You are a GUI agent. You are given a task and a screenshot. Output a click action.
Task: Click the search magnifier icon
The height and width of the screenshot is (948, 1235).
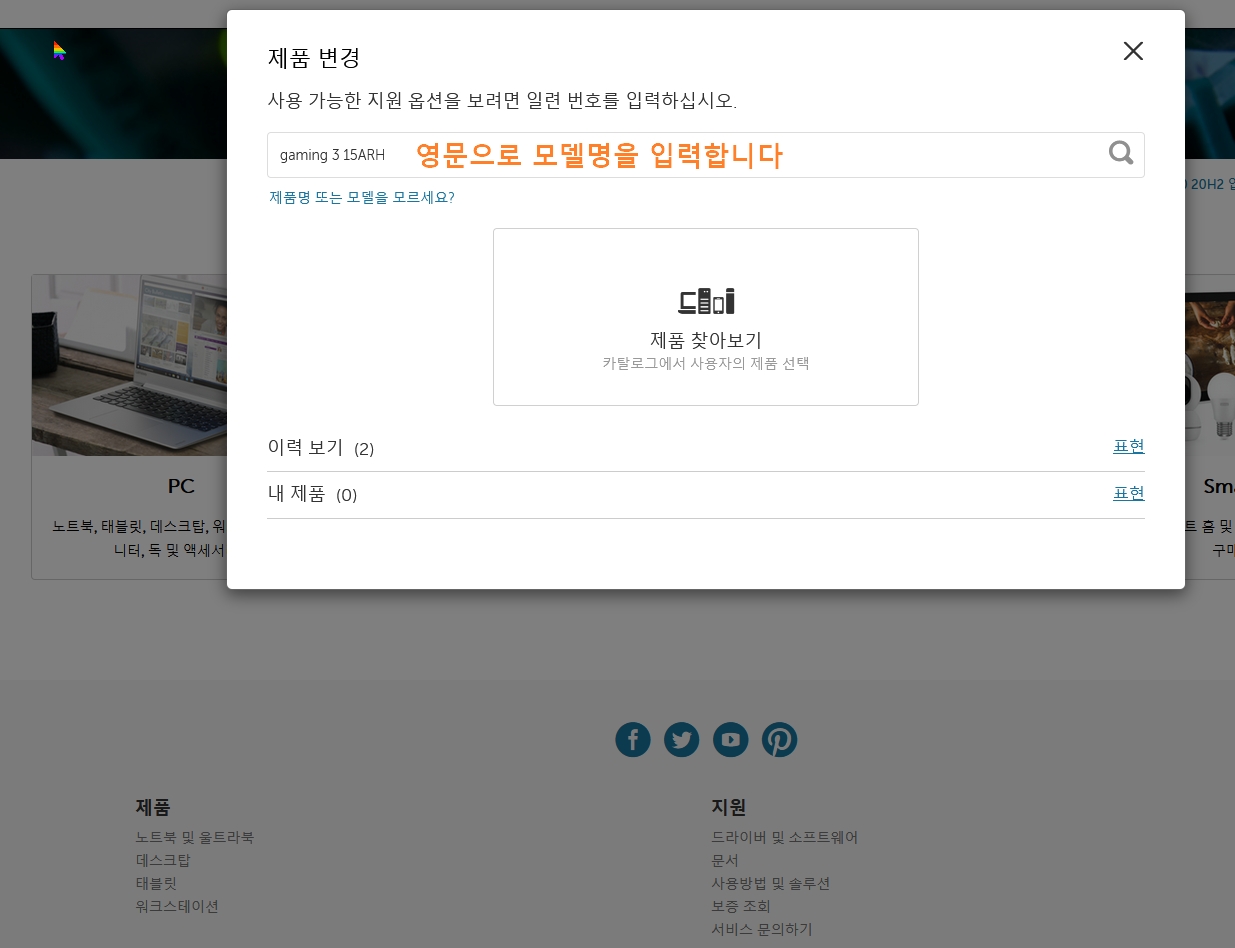tap(1120, 153)
